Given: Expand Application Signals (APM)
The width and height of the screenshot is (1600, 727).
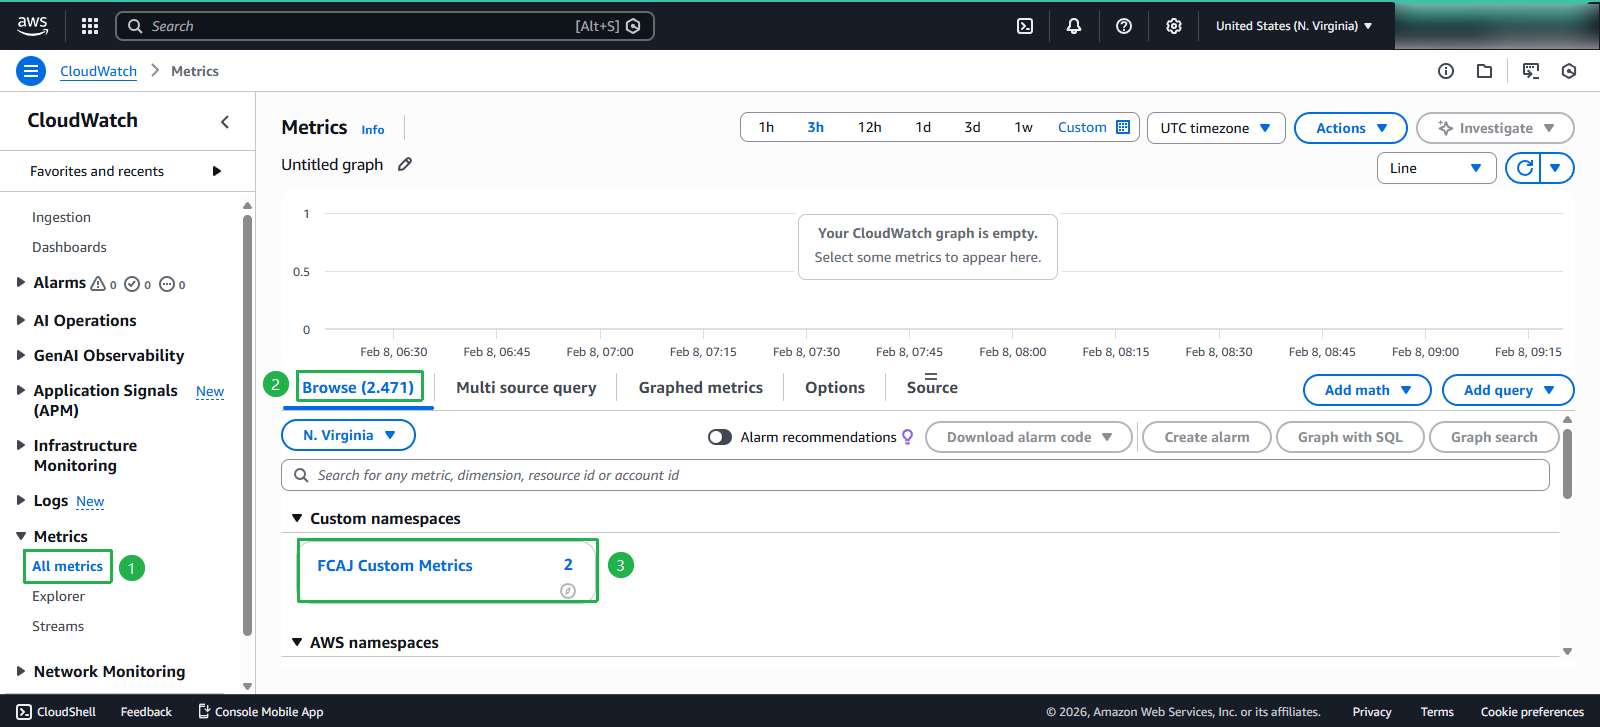Looking at the screenshot, I should pyautogui.click(x=21, y=390).
